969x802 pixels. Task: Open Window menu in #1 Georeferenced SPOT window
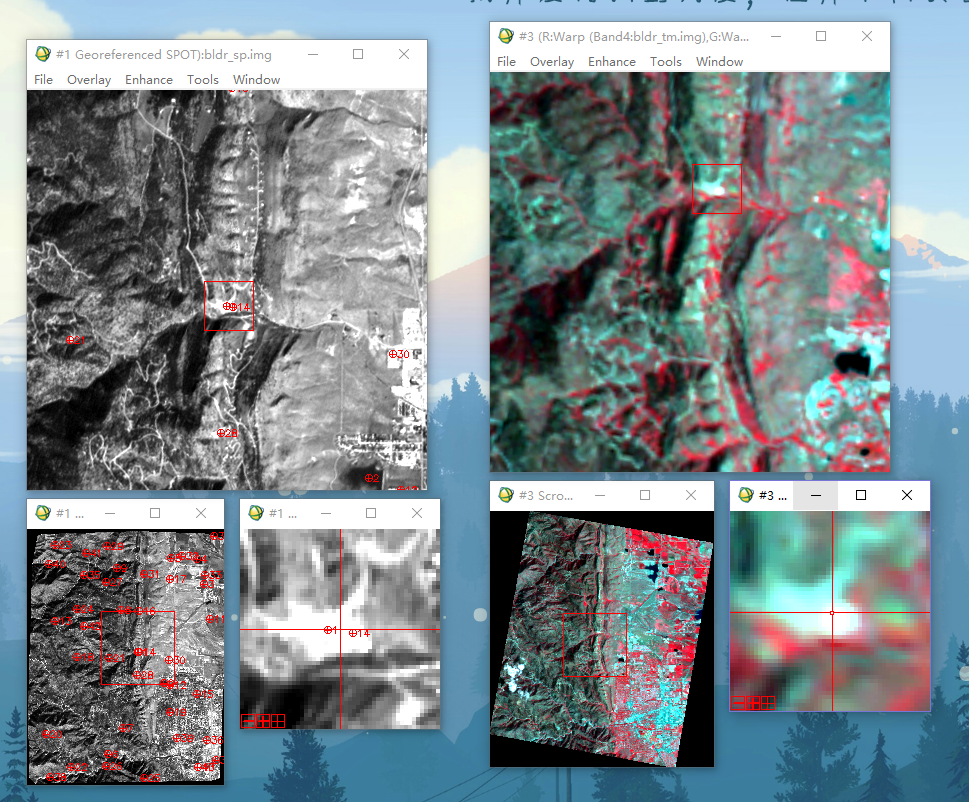[x=256, y=80]
